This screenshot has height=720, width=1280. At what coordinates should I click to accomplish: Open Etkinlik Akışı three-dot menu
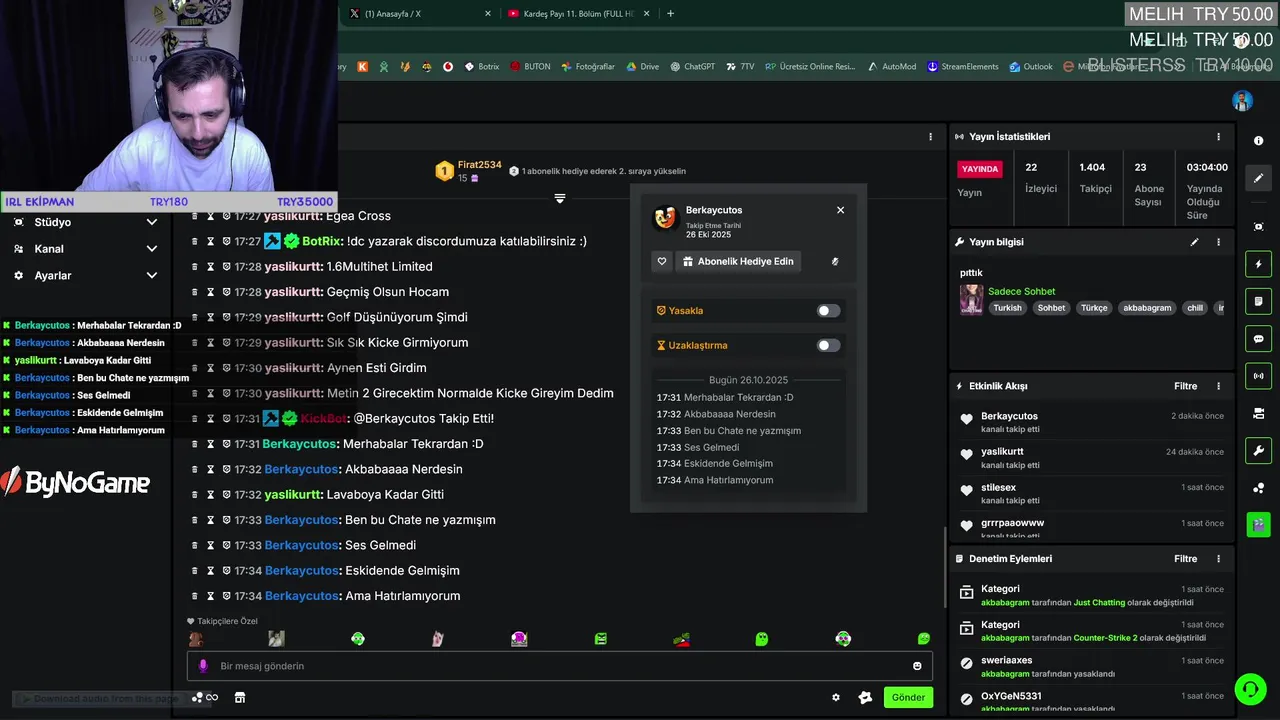click(1218, 386)
